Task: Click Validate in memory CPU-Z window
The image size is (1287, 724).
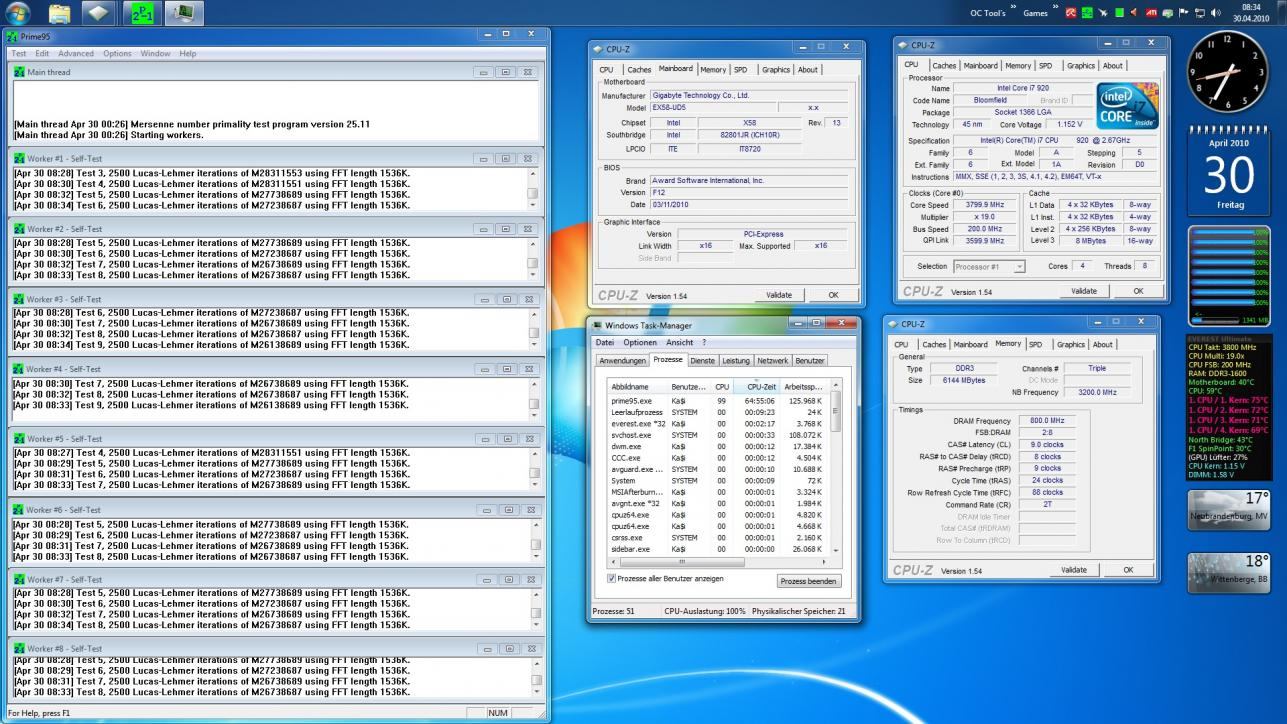Action: (1073, 569)
